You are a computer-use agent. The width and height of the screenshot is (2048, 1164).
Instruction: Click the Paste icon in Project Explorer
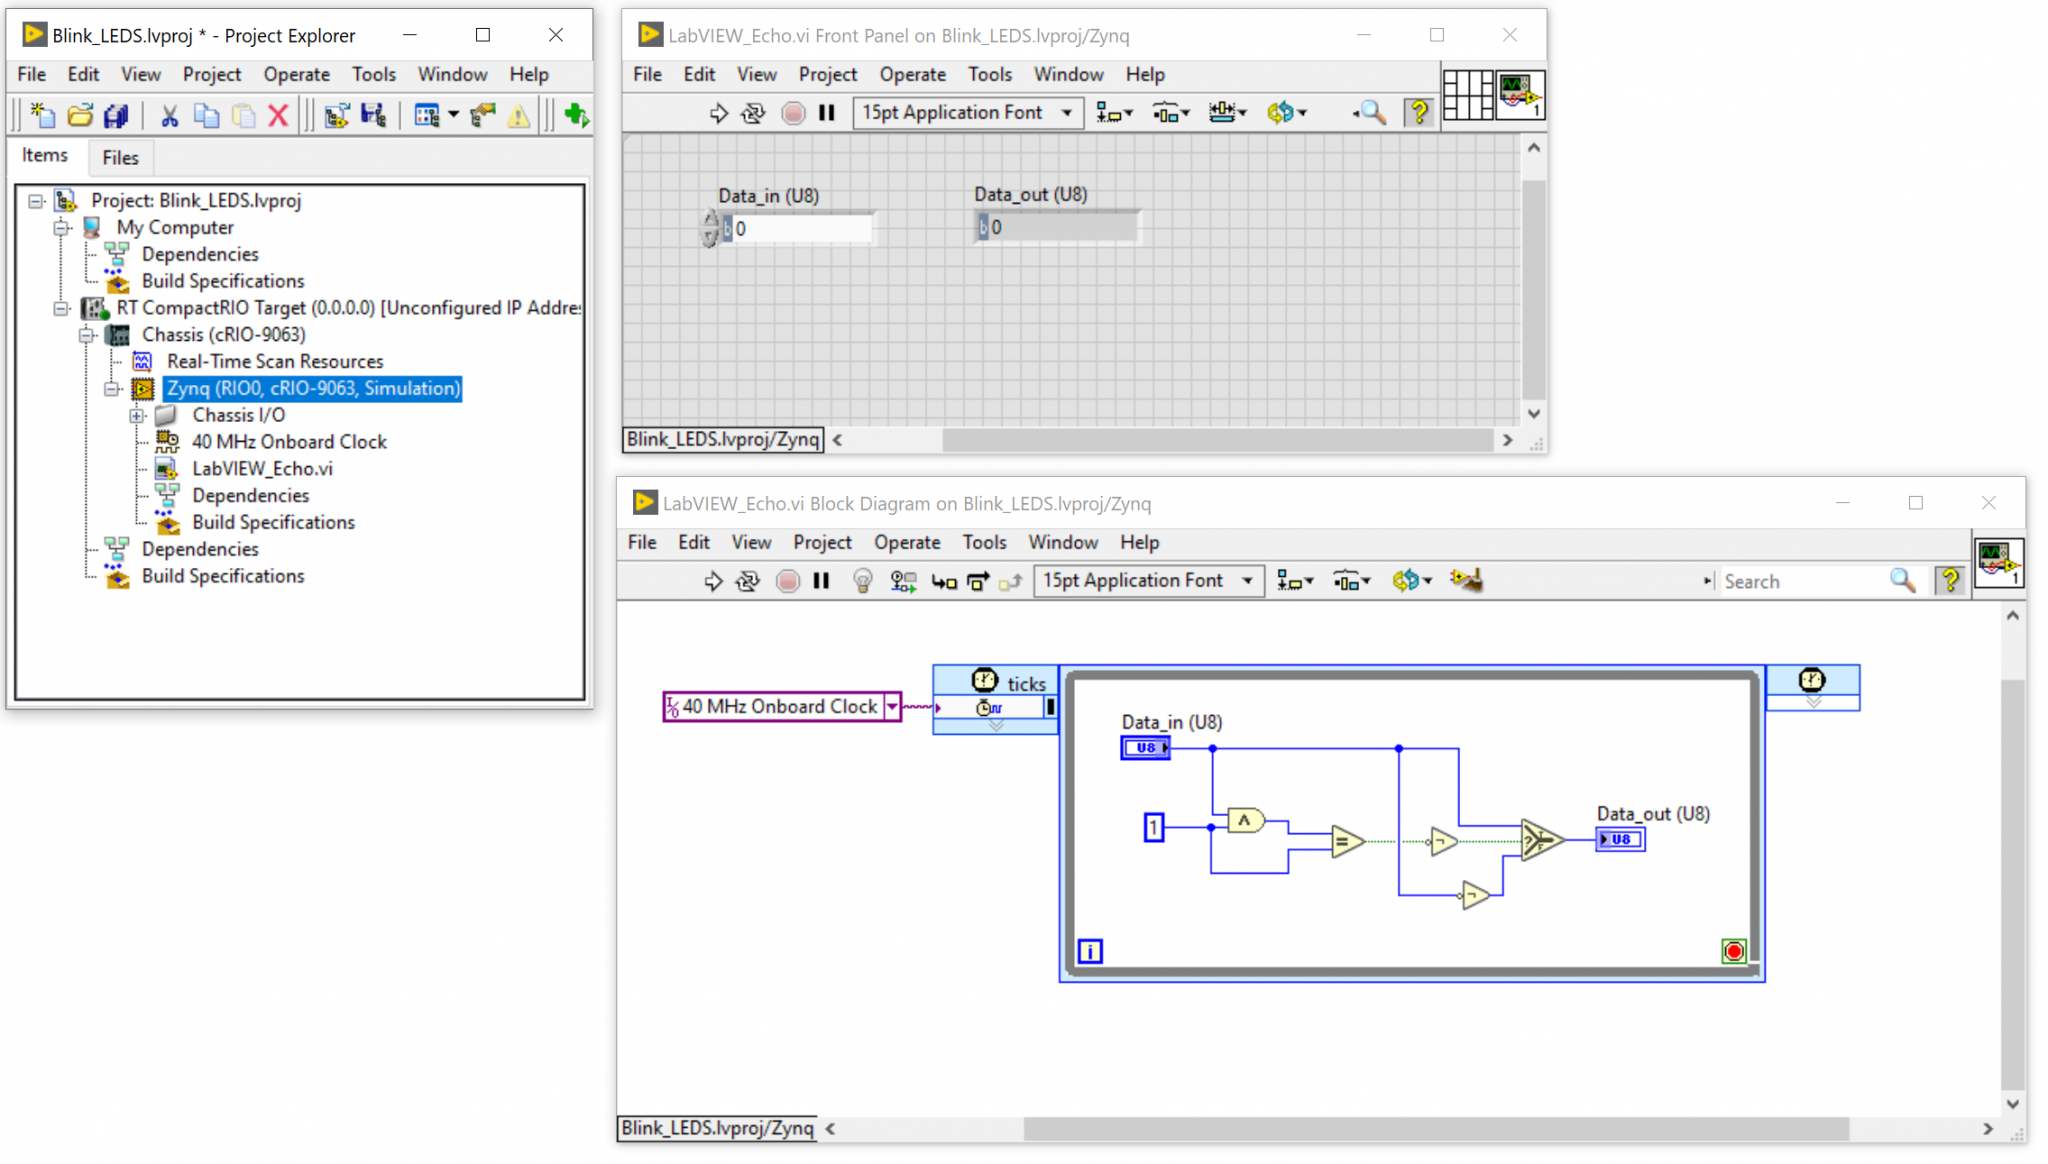coord(243,116)
